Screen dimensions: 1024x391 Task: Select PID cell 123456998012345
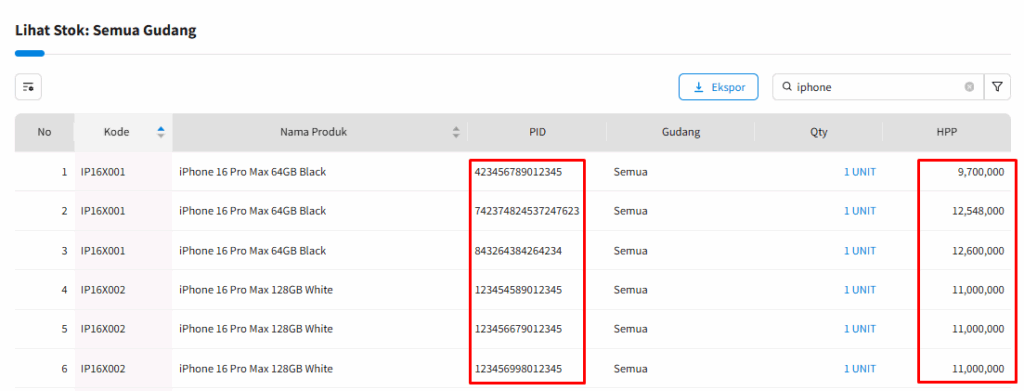tap(518, 369)
